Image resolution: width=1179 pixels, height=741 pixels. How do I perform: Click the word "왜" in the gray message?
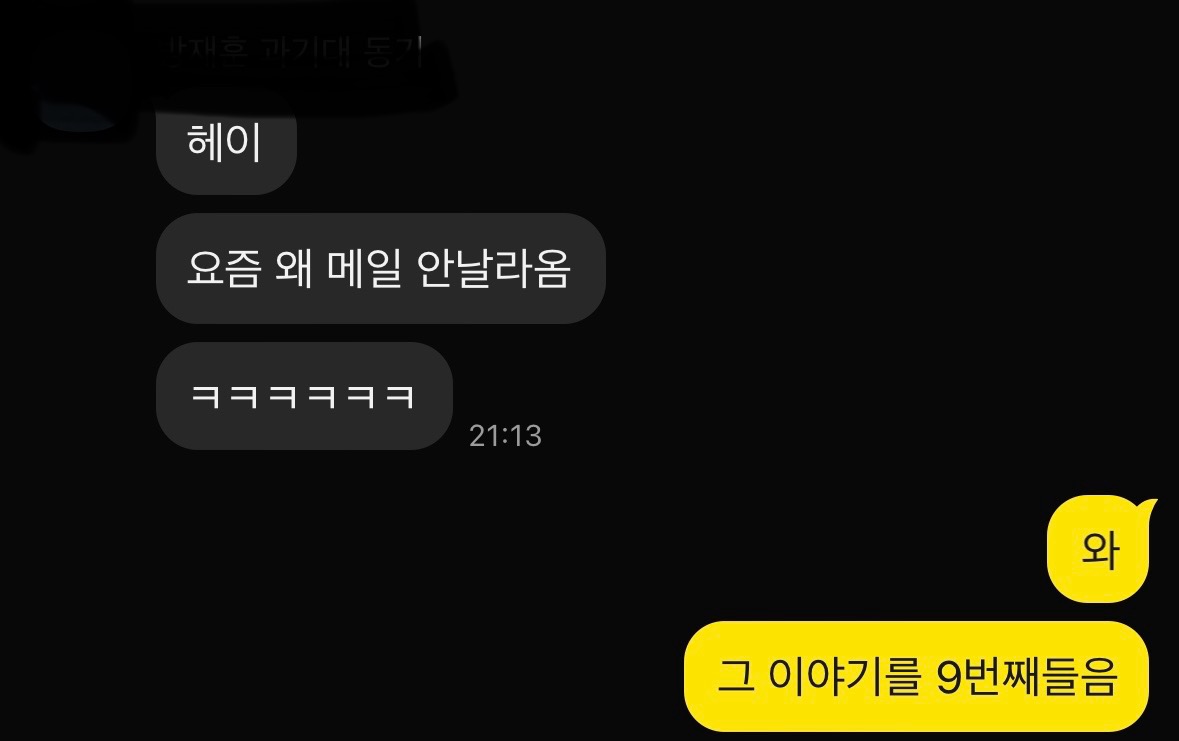[x=294, y=269]
